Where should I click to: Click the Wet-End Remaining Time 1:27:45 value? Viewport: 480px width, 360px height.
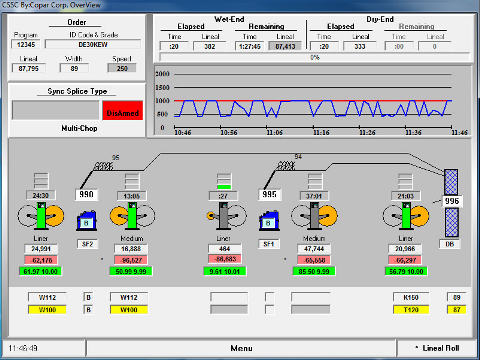pos(250,46)
